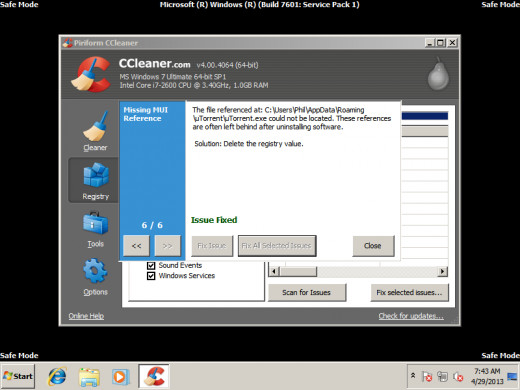The image size is (520, 390).
Task: Open the Cleaner section
Action: [x=95, y=132]
